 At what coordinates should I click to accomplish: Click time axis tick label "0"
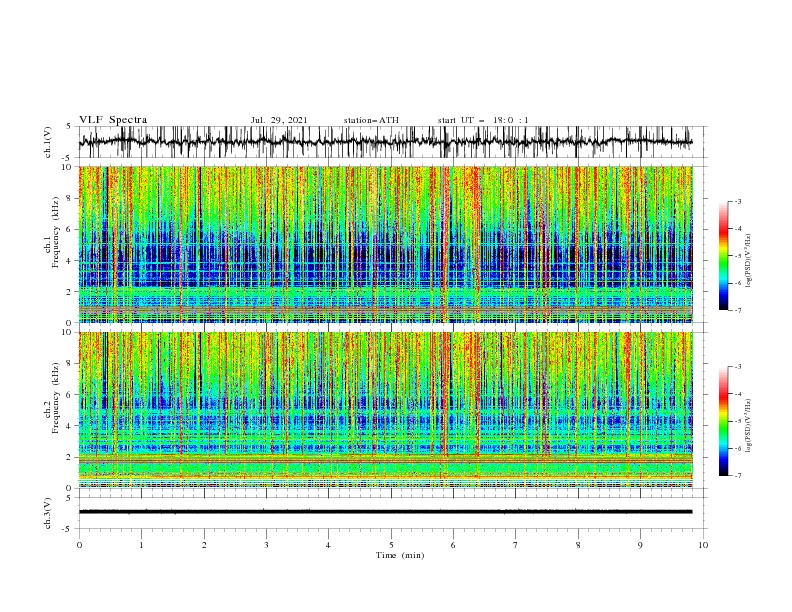pyautogui.click(x=79, y=545)
